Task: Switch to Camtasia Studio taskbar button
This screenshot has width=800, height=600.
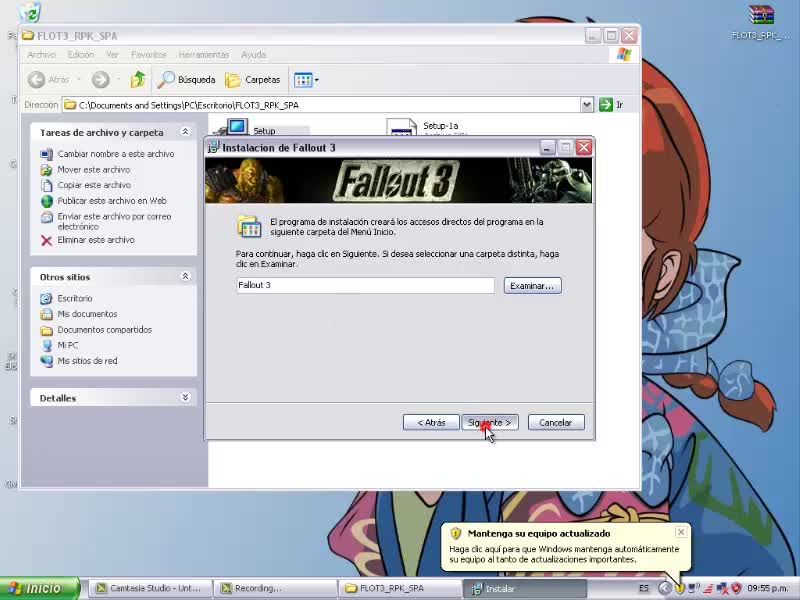Action: click(151, 588)
